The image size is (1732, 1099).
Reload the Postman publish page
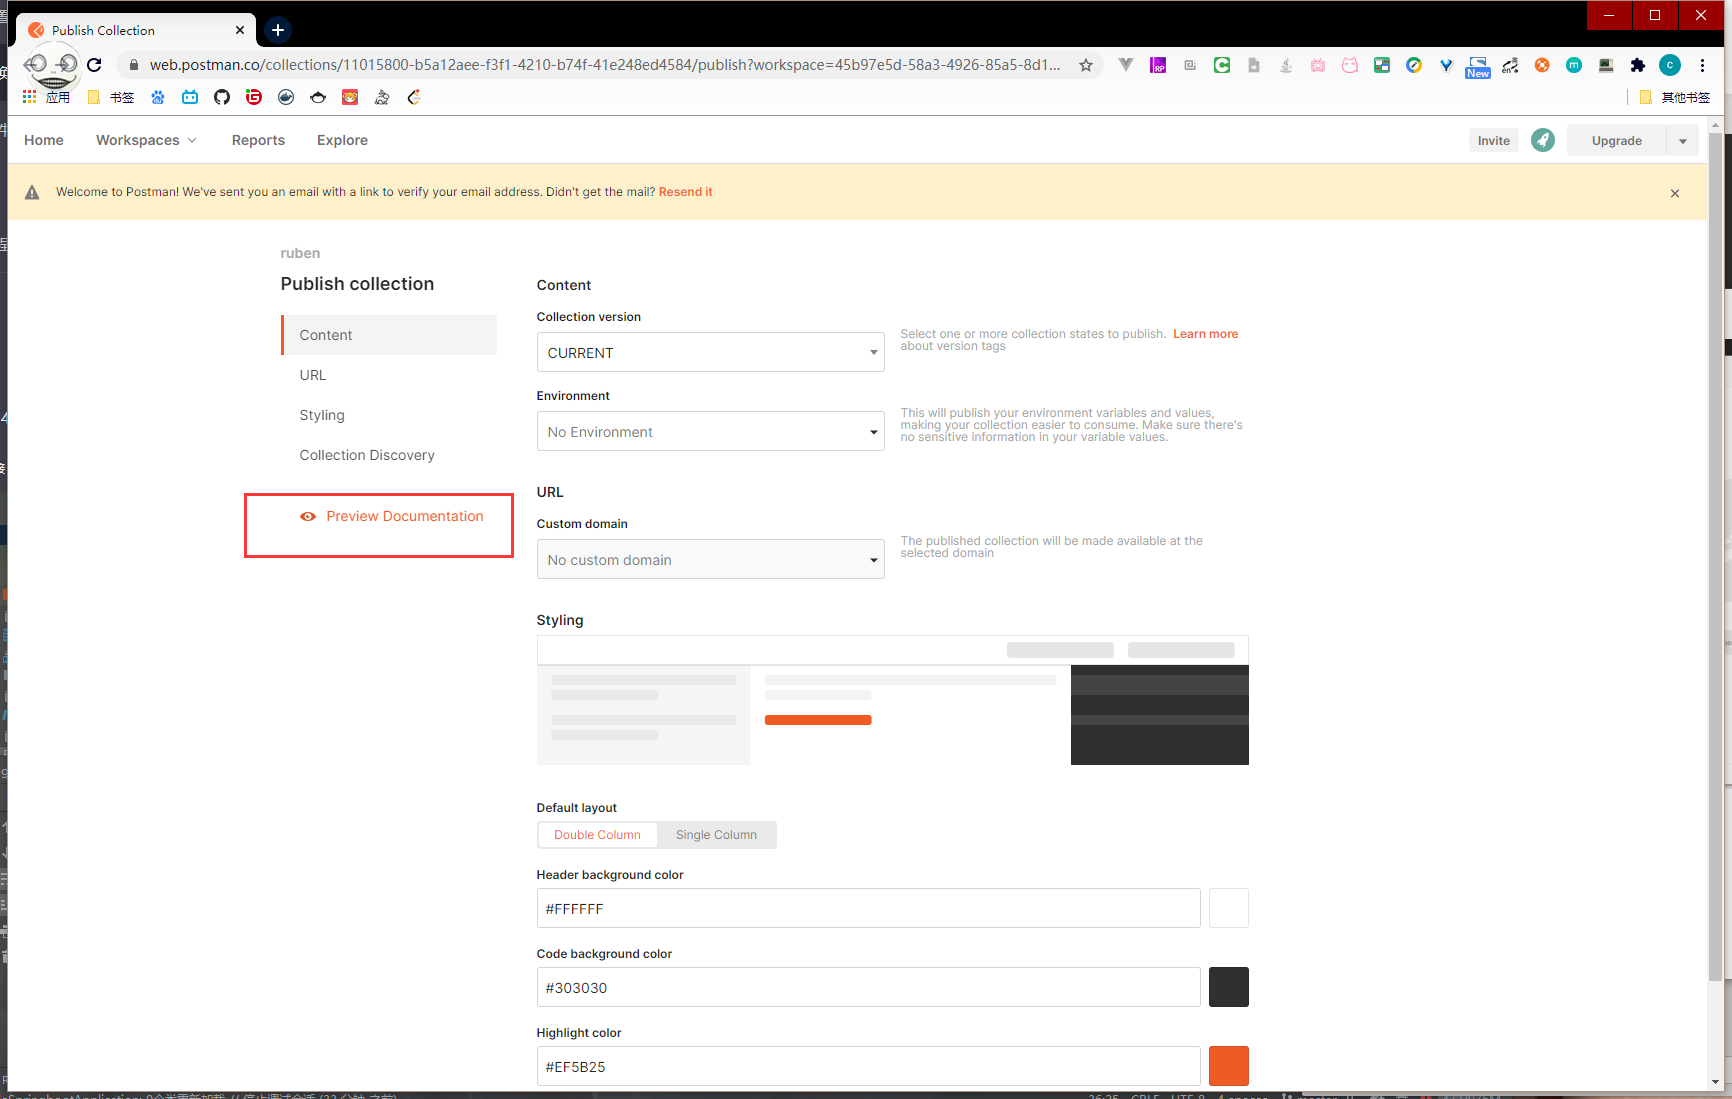coord(94,65)
